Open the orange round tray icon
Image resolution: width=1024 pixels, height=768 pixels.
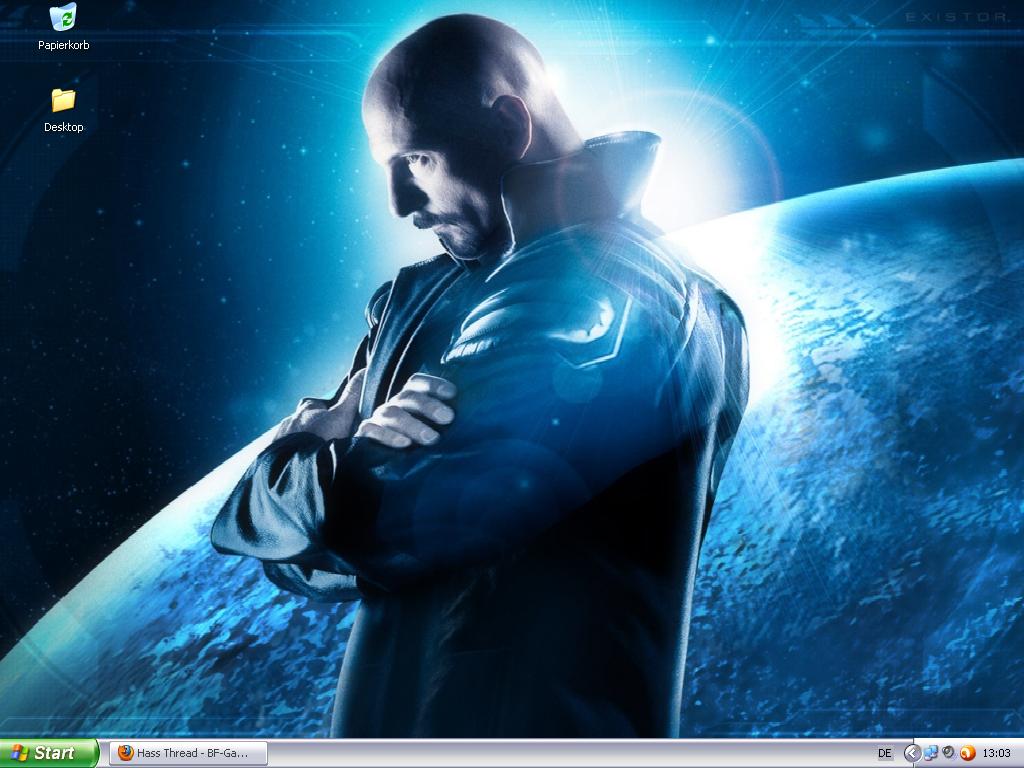point(967,754)
